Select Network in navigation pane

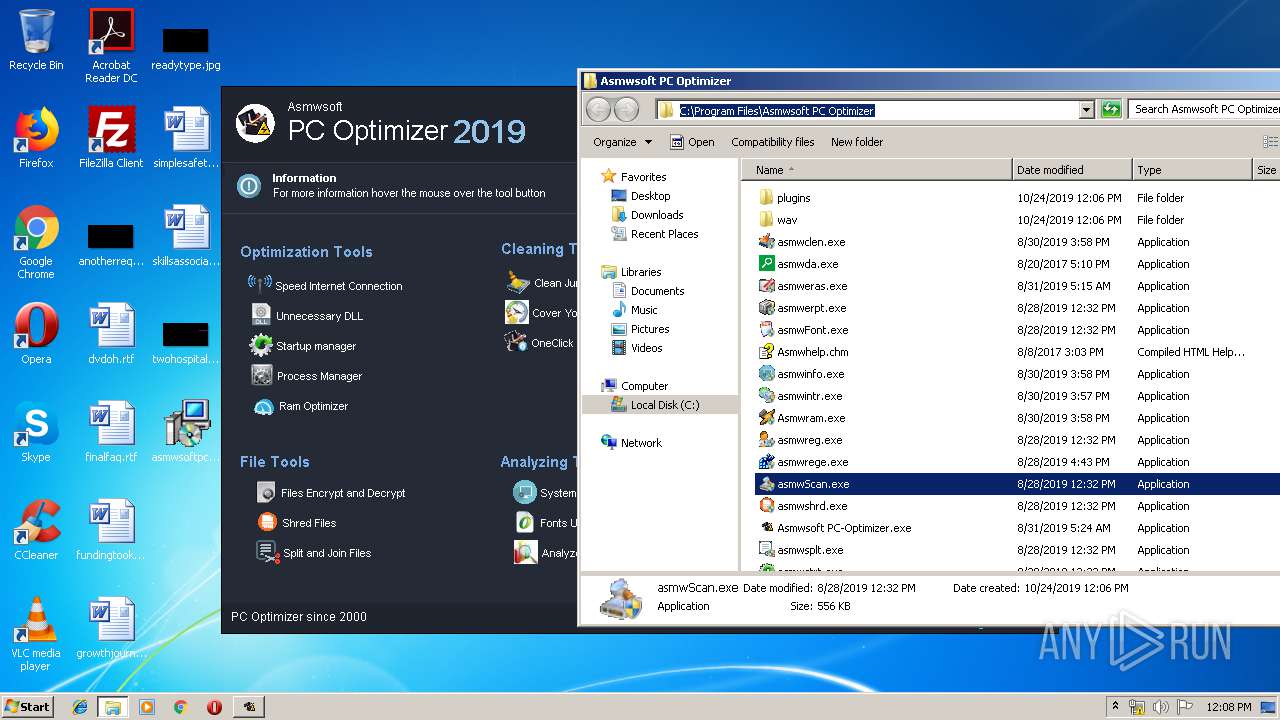[641, 443]
